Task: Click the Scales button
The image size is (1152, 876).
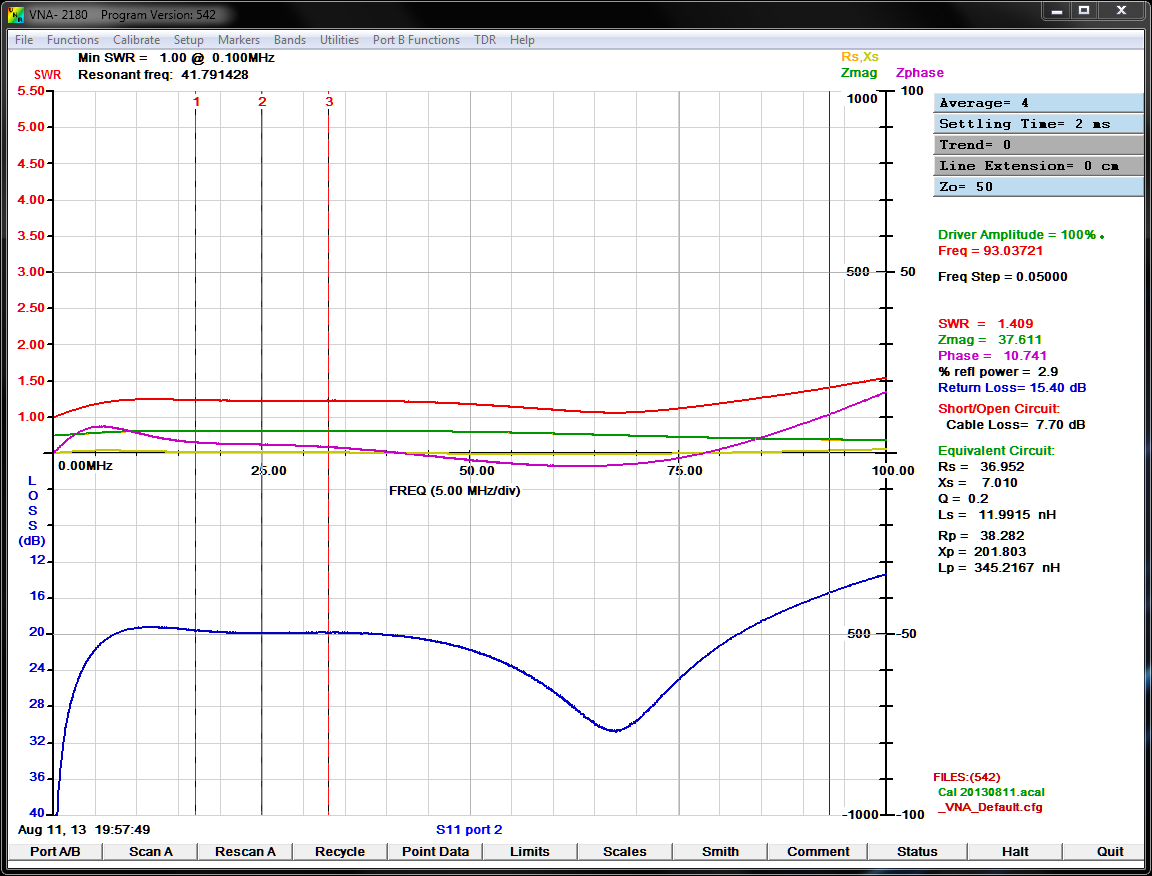Action: (x=624, y=852)
